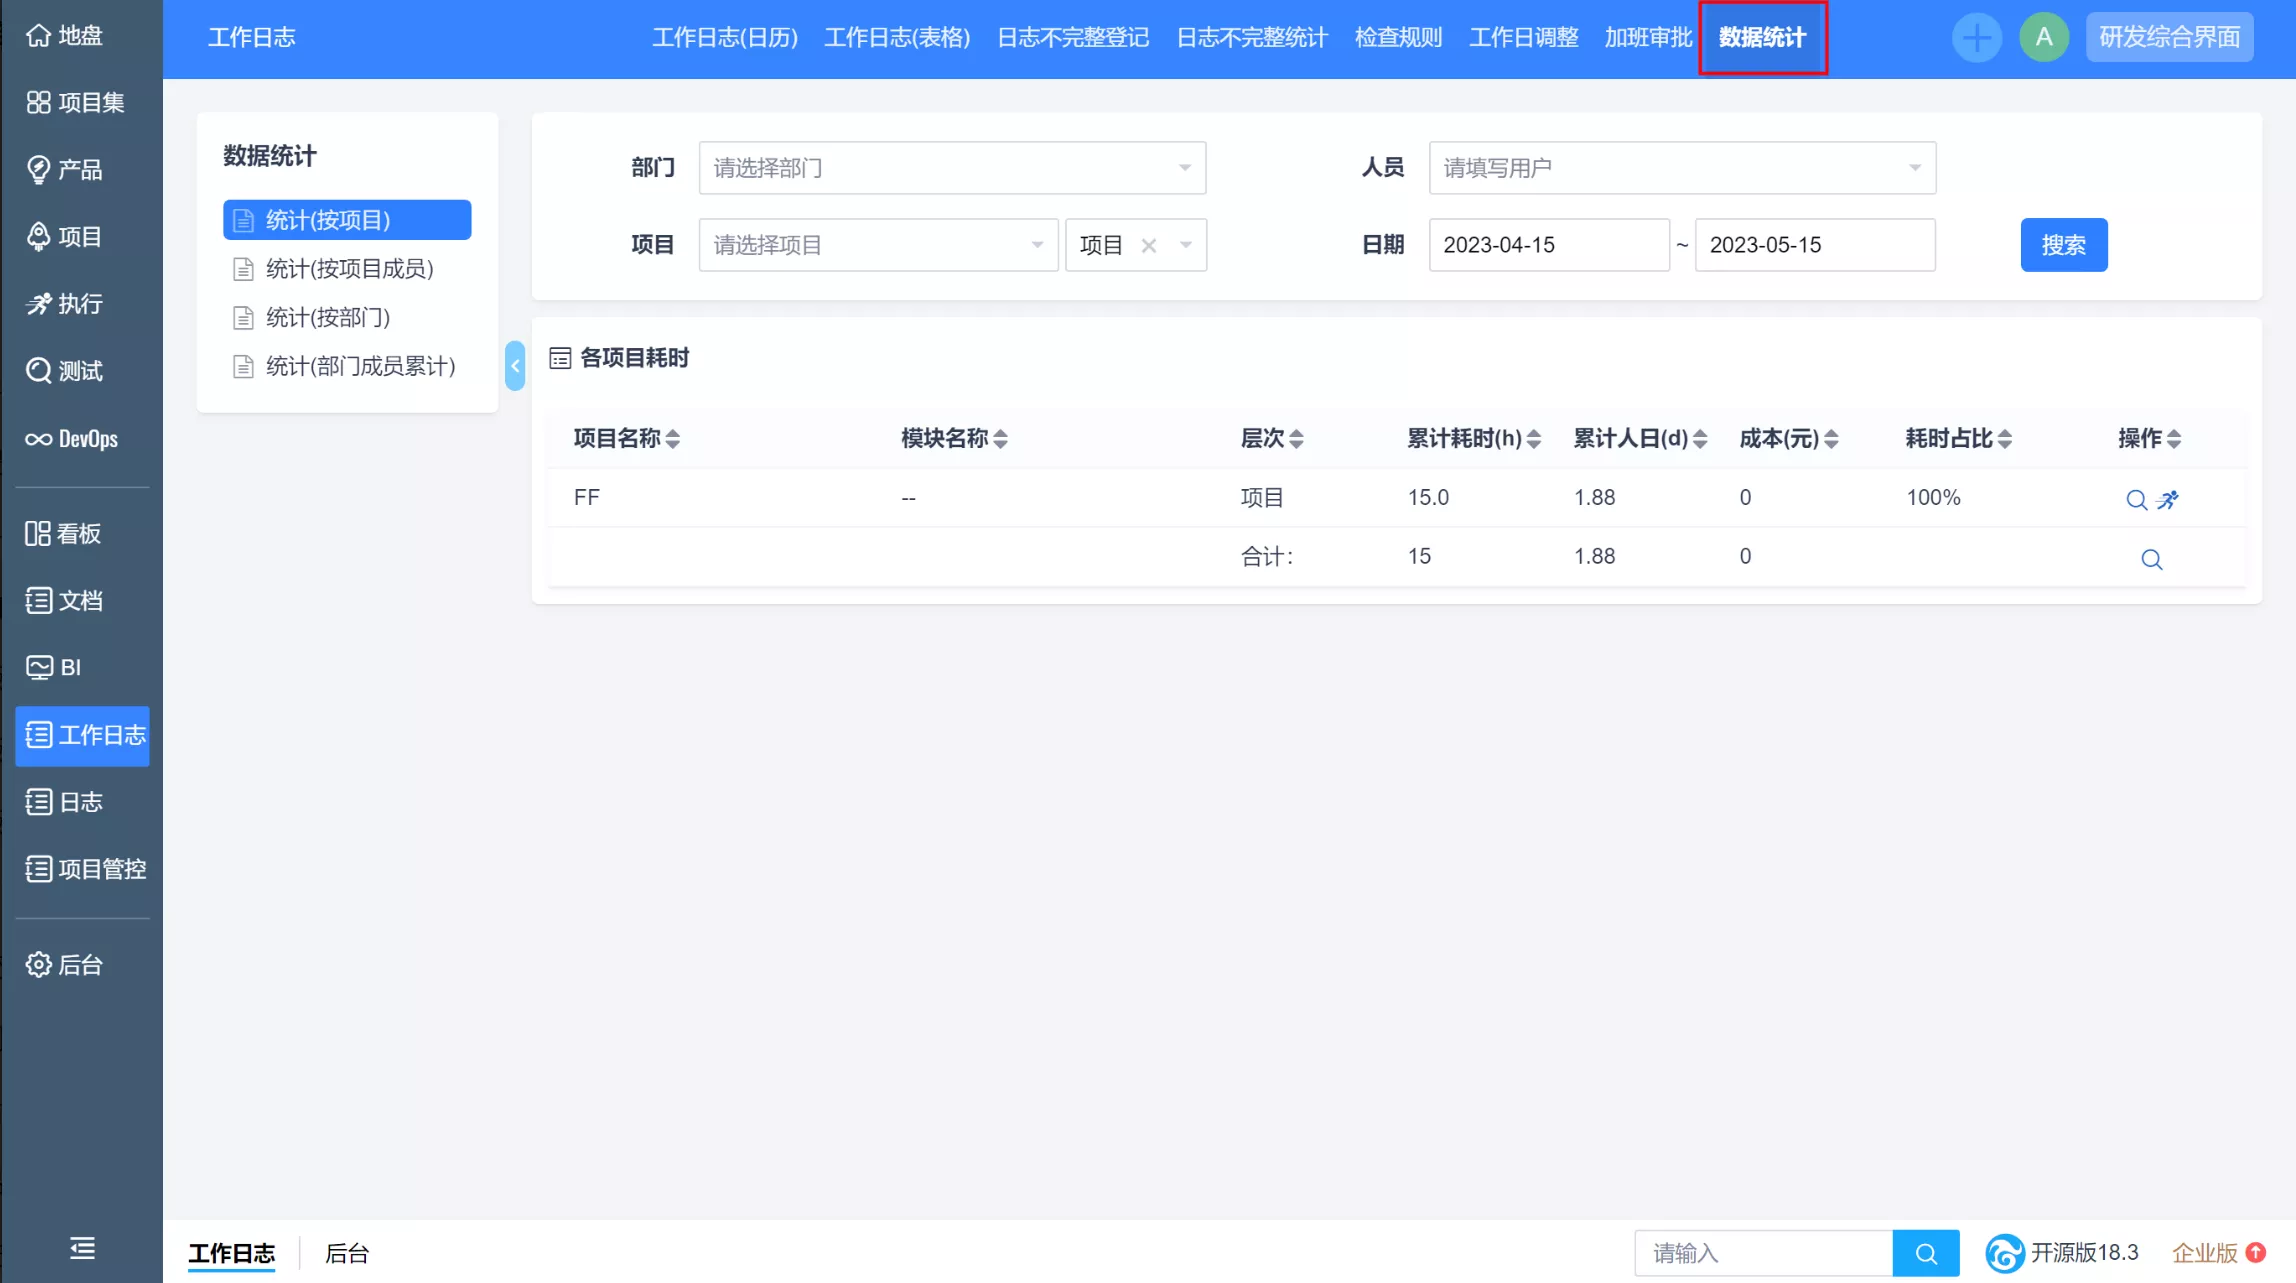Screen dimensions: 2296x1283
Task: Open BI sidebar item
Action: click(55, 667)
